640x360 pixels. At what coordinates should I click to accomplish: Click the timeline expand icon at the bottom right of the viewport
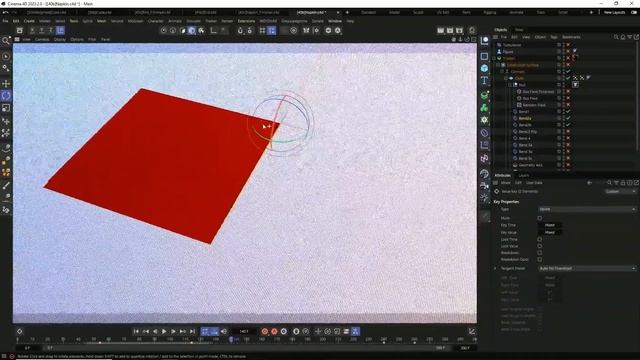point(472,331)
